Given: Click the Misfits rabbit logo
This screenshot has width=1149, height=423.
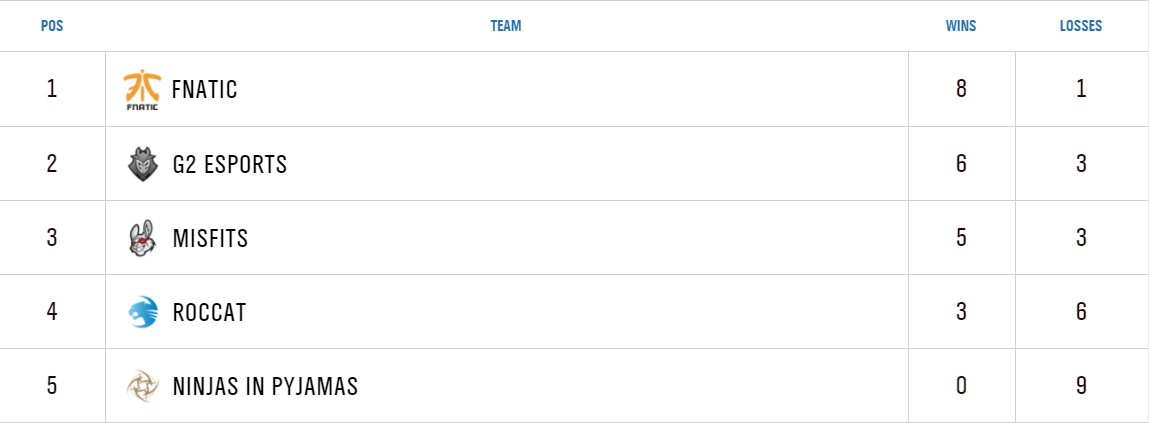Looking at the screenshot, I should click(142, 238).
